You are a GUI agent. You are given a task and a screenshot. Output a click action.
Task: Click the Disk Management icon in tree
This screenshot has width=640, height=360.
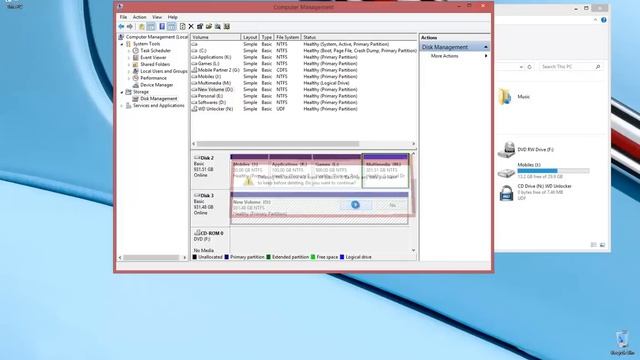[136, 99]
